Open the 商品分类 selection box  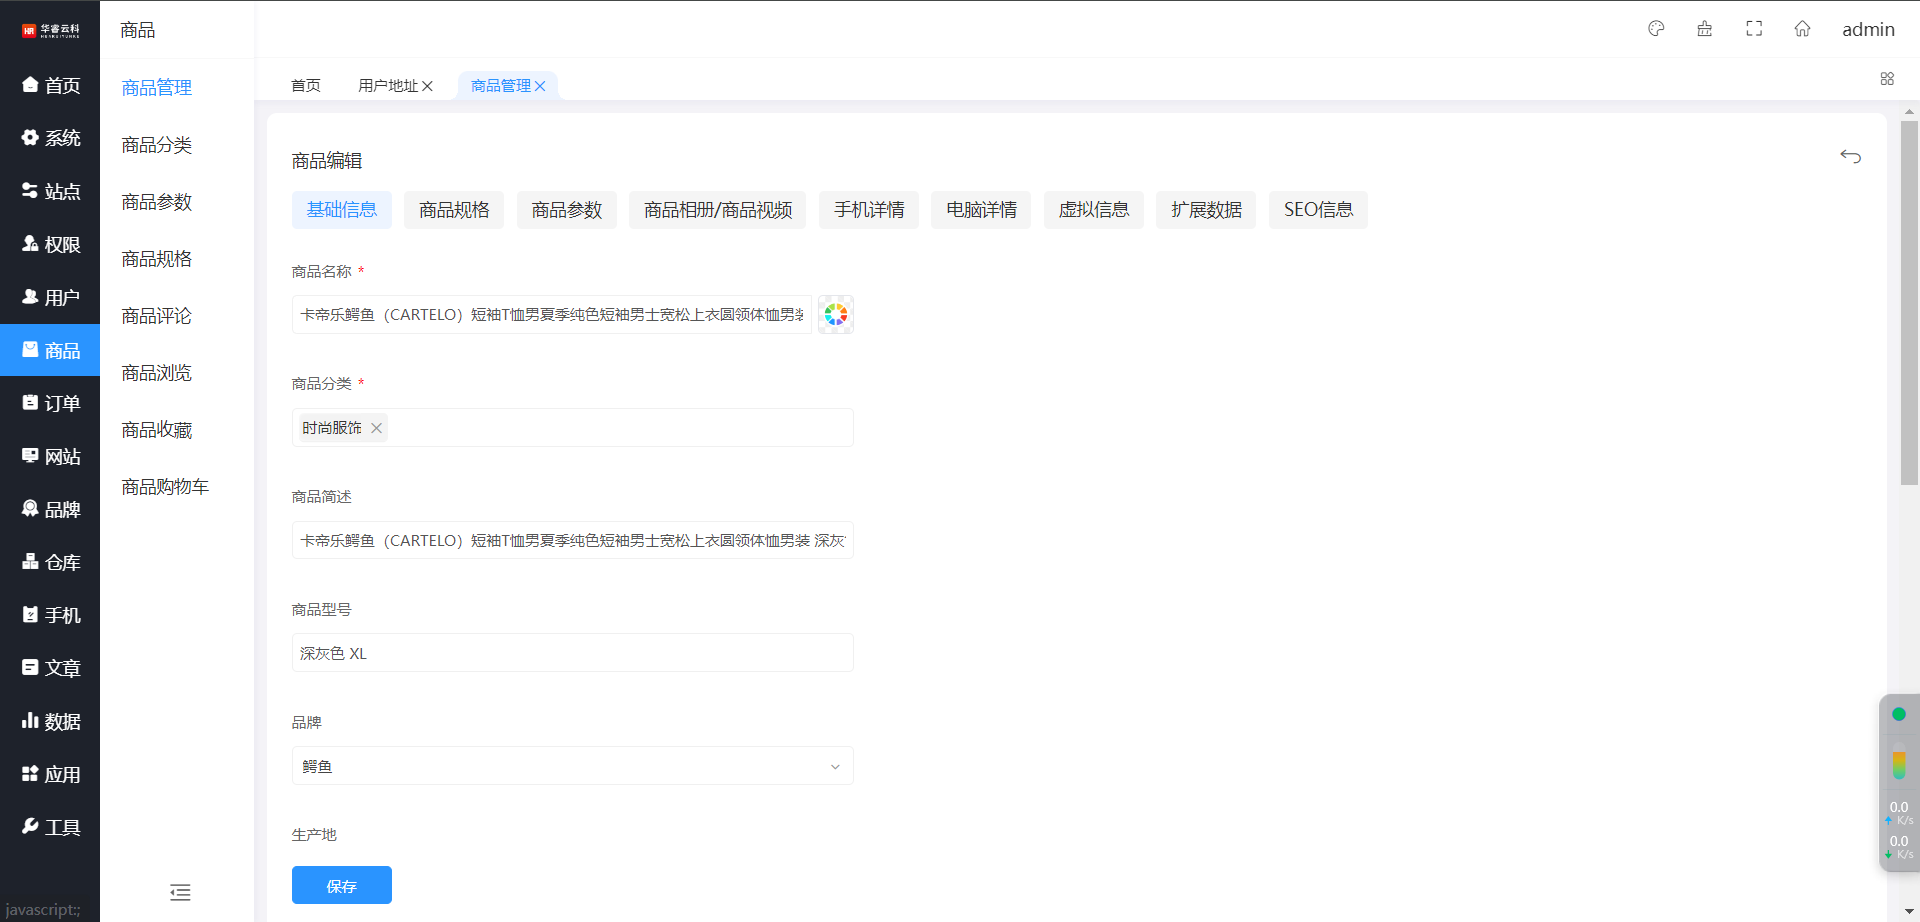click(620, 428)
